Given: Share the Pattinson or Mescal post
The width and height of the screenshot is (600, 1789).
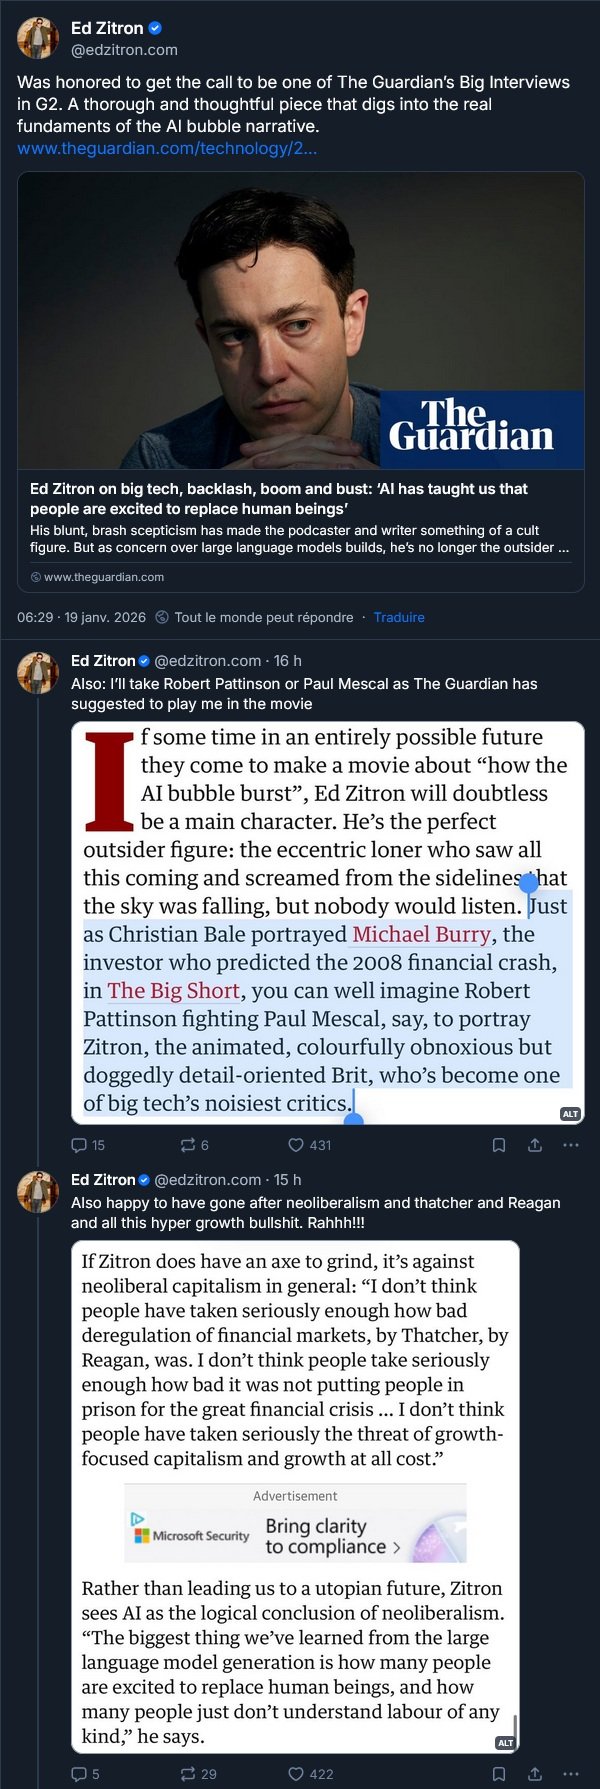Looking at the screenshot, I should (535, 1145).
